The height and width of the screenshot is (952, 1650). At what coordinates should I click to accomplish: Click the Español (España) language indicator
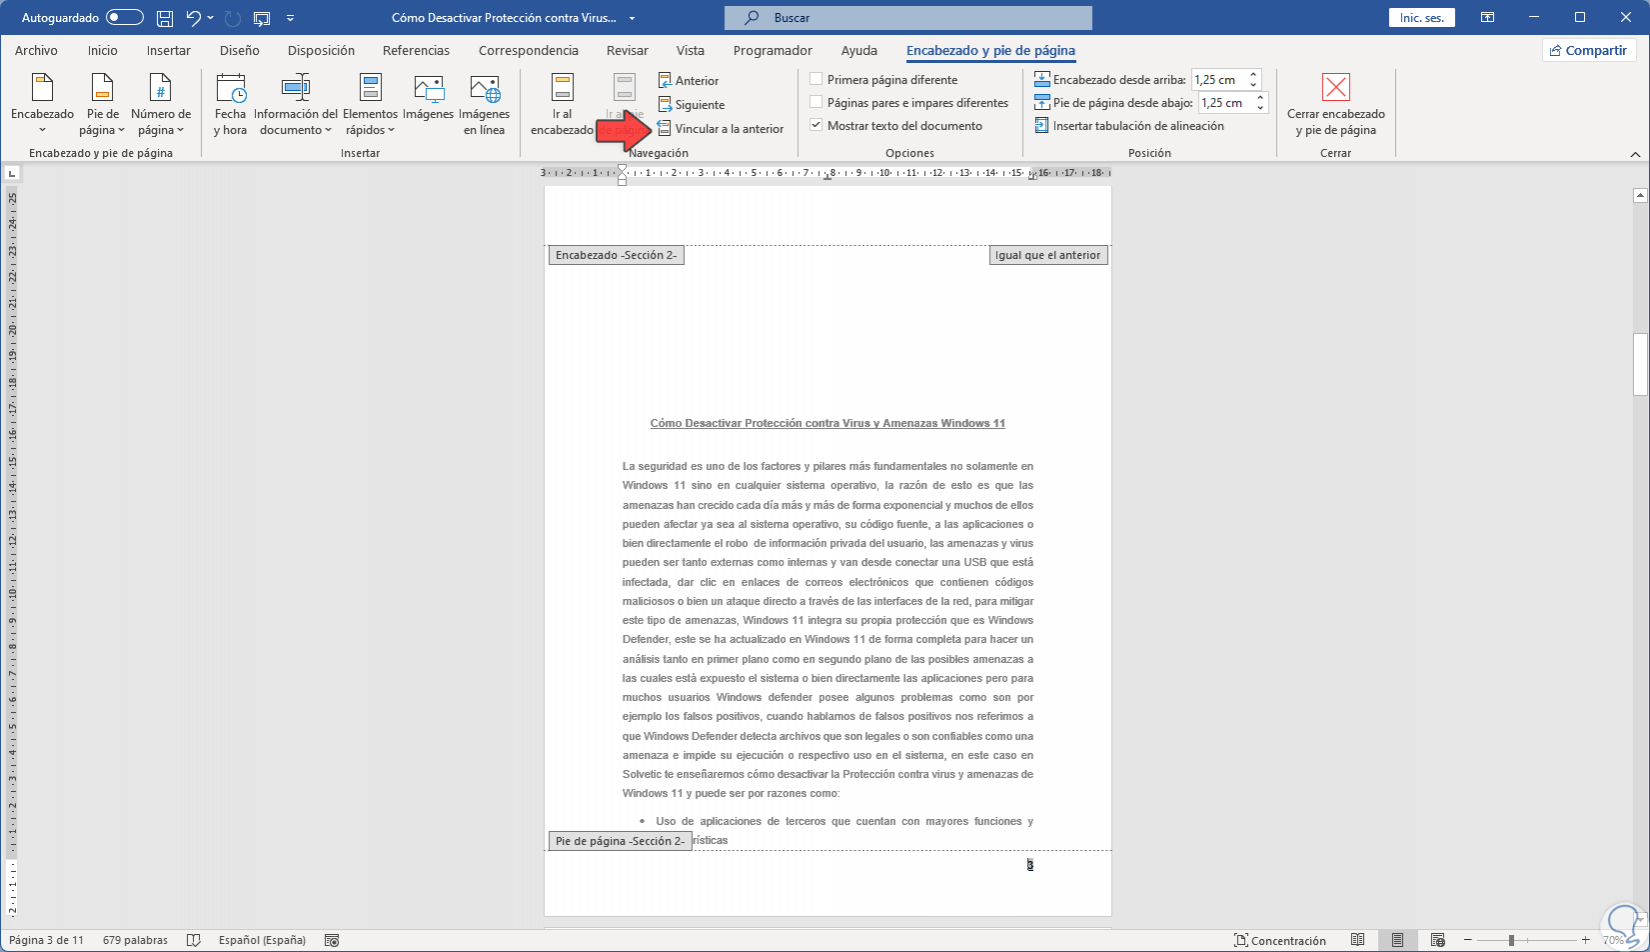[x=262, y=940]
